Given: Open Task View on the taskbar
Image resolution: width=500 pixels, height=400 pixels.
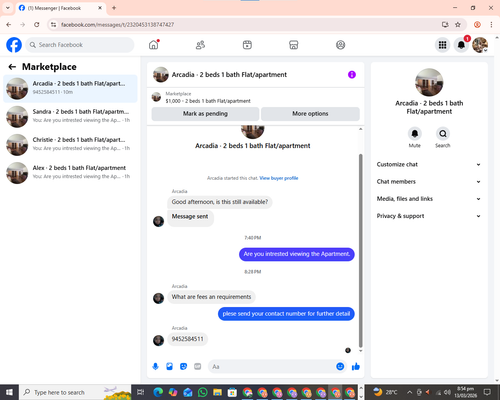Looking at the screenshot, I should tap(141, 392).
